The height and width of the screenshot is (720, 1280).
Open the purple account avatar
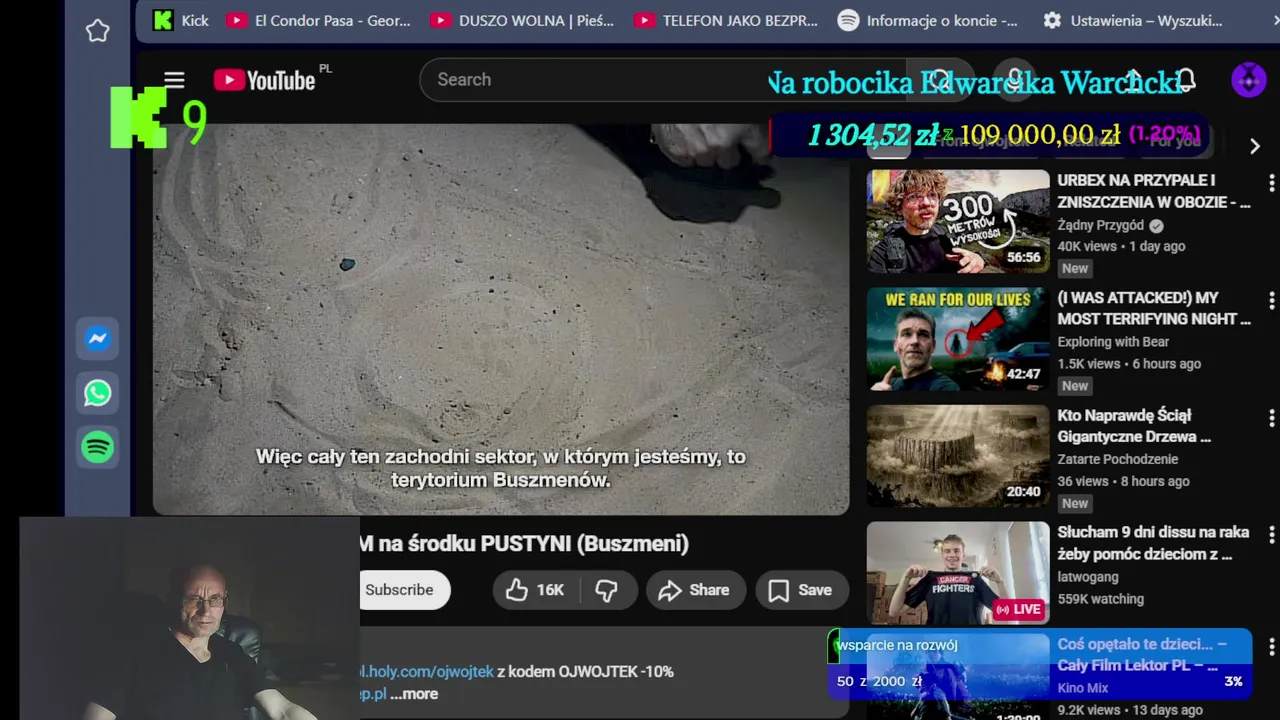point(1248,80)
